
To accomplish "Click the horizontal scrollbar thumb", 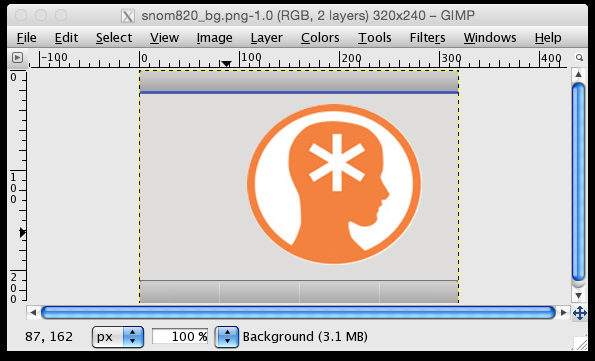I will (x=298, y=313).
